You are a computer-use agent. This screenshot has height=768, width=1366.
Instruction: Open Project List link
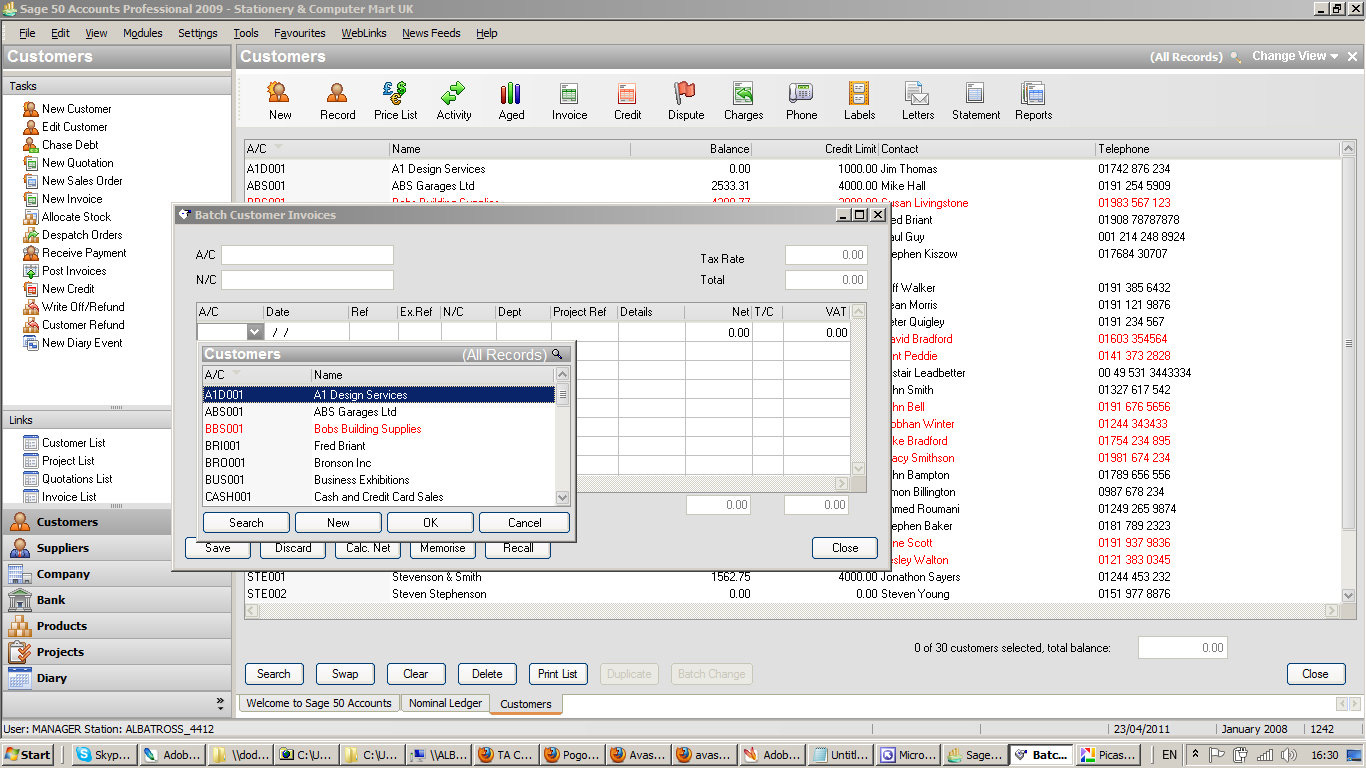(x=68, y=461)
